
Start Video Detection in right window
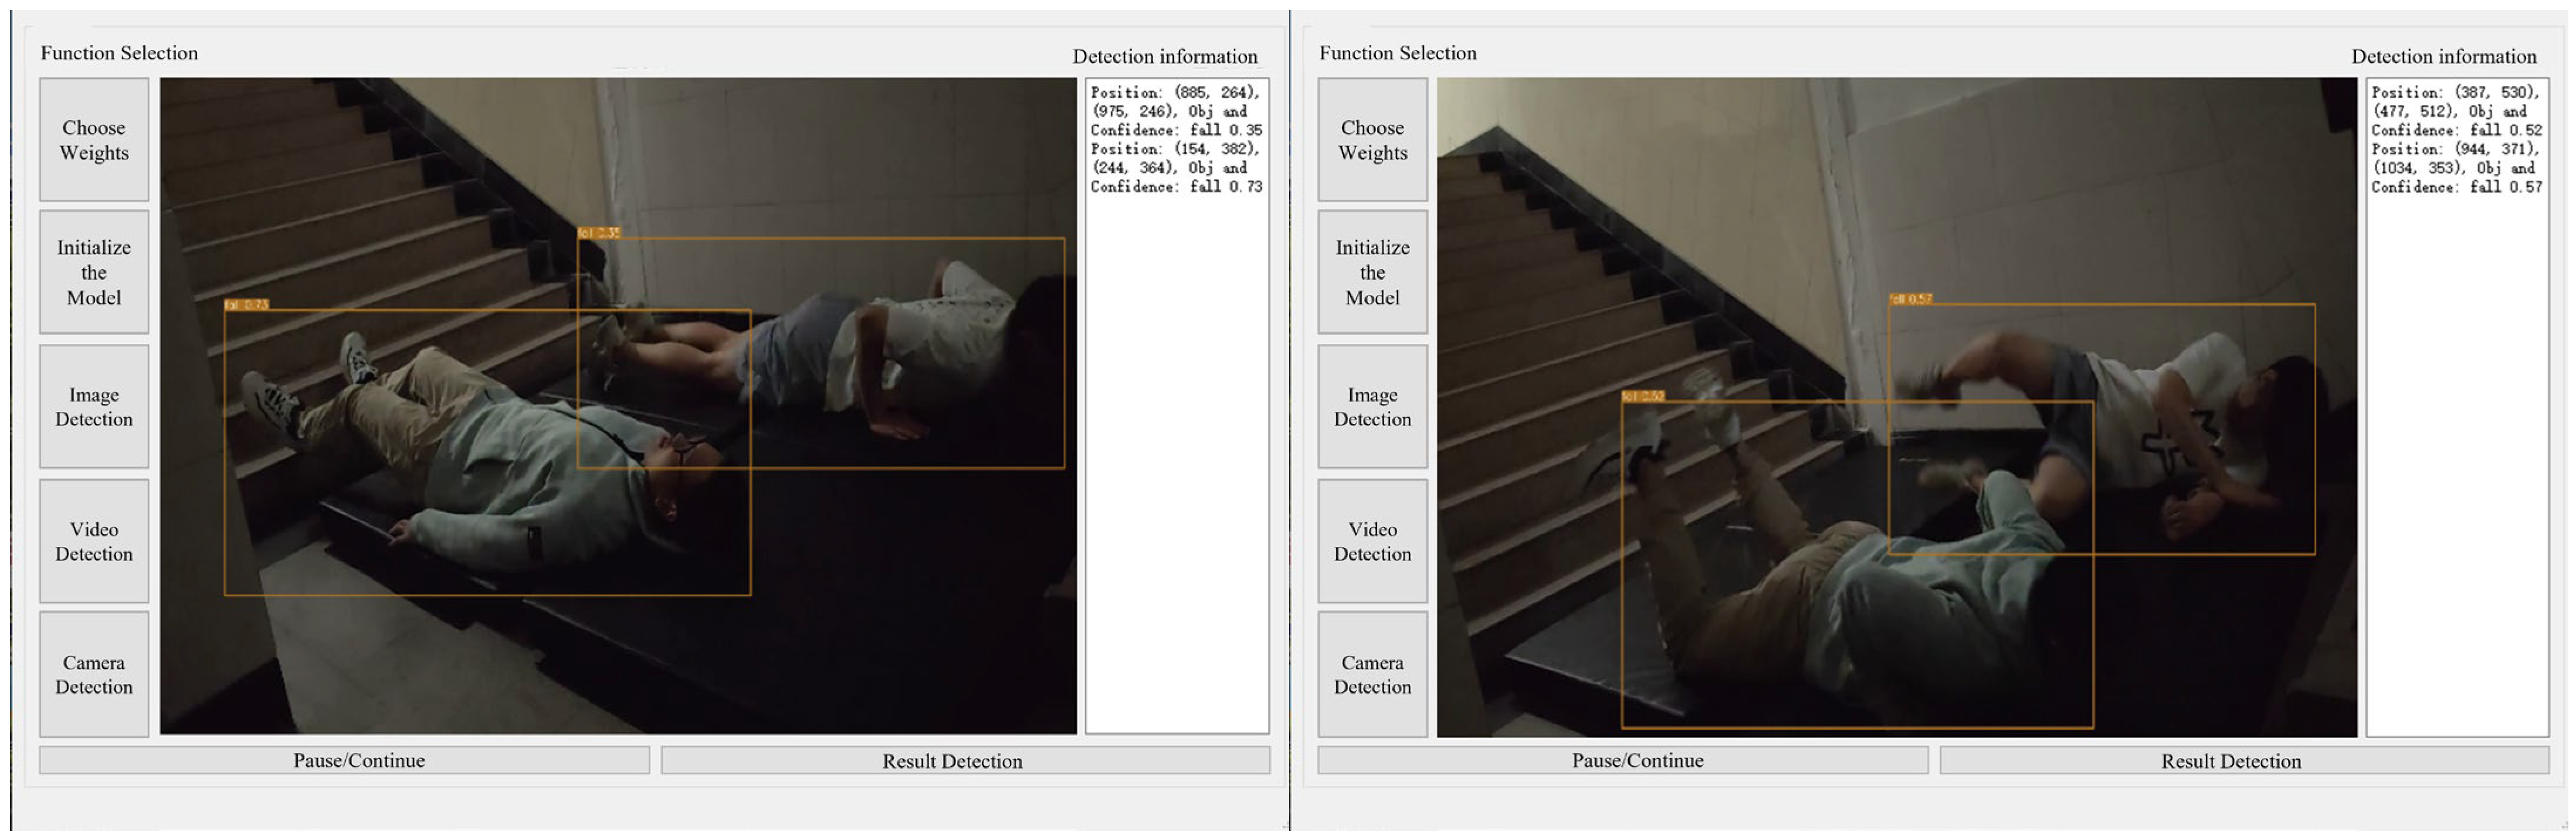1372,541
